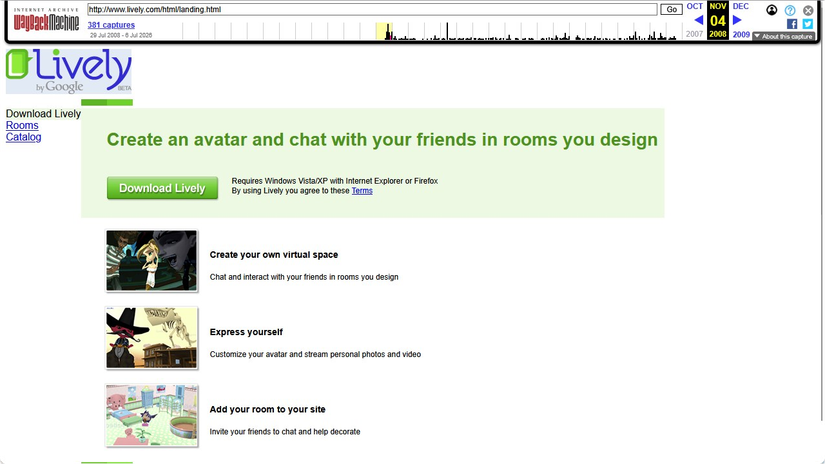
Task: Open the Express yourself cowboy thumbnail
Action: 152,338
